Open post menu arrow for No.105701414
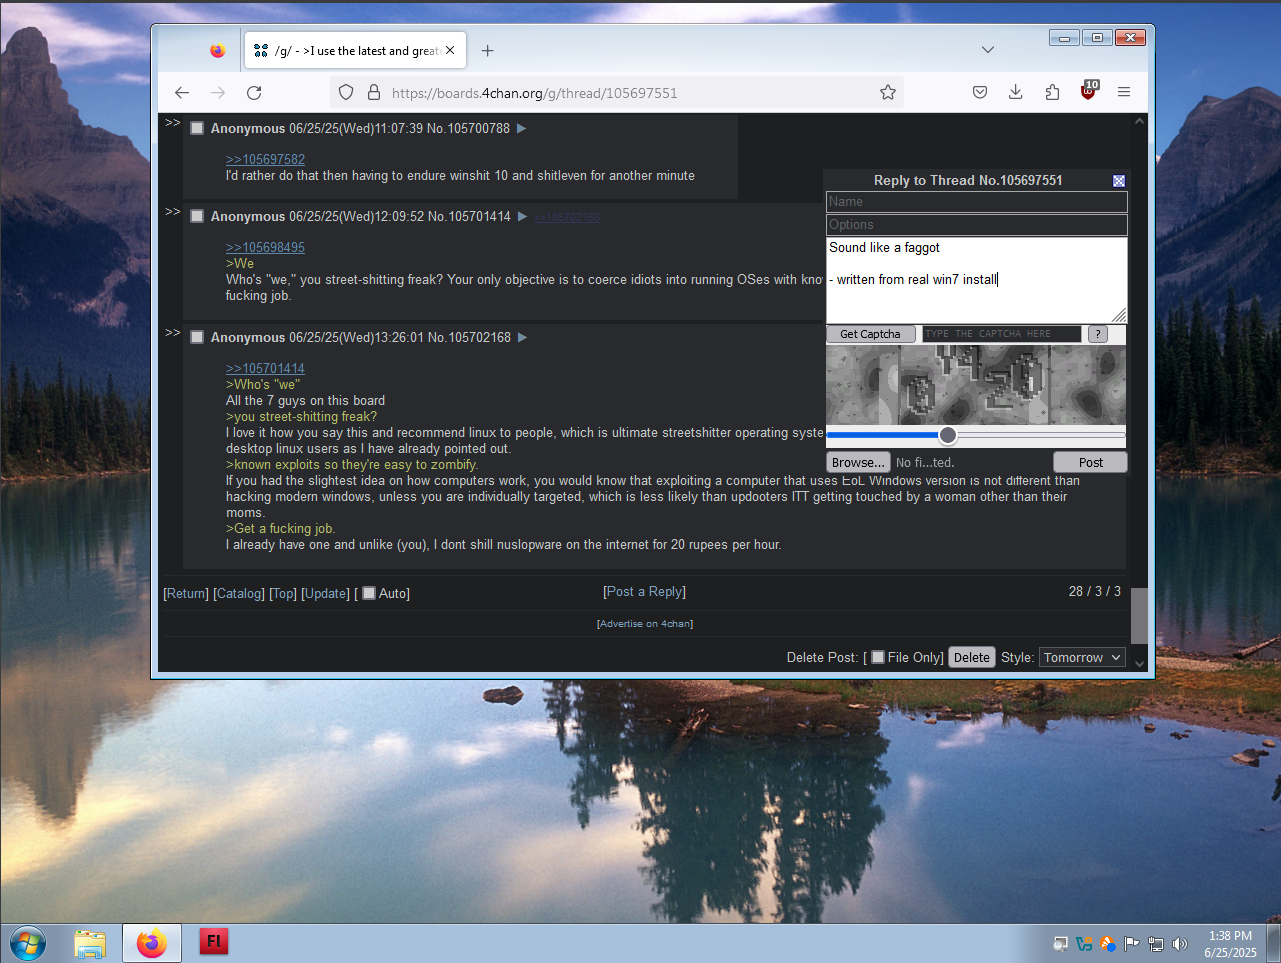The image size is (1281, 963). 522,216
